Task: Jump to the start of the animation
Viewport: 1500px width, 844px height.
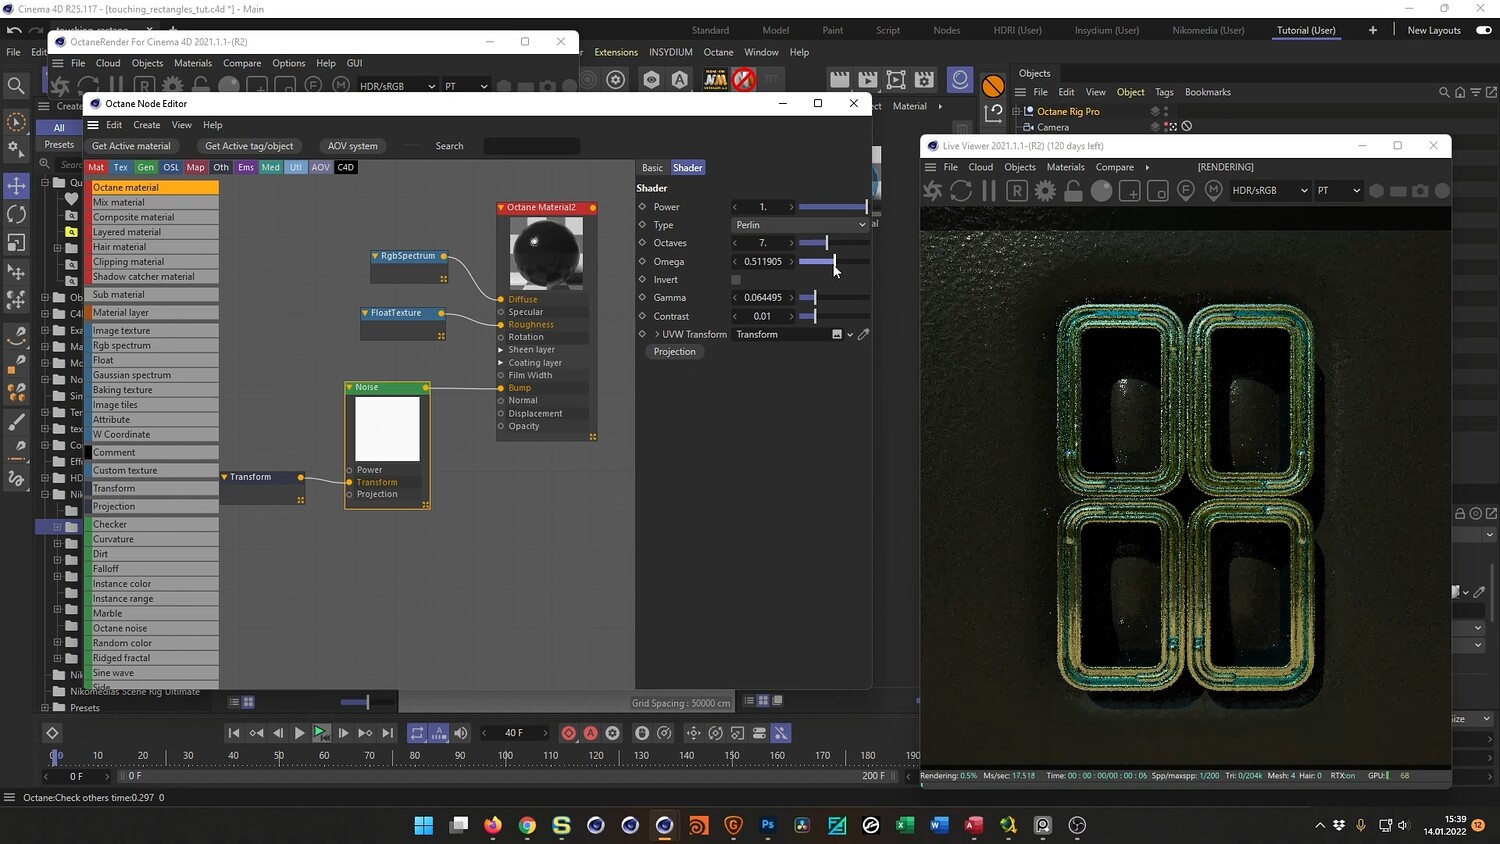Action: pyautogui.click(x=234, y=733)
